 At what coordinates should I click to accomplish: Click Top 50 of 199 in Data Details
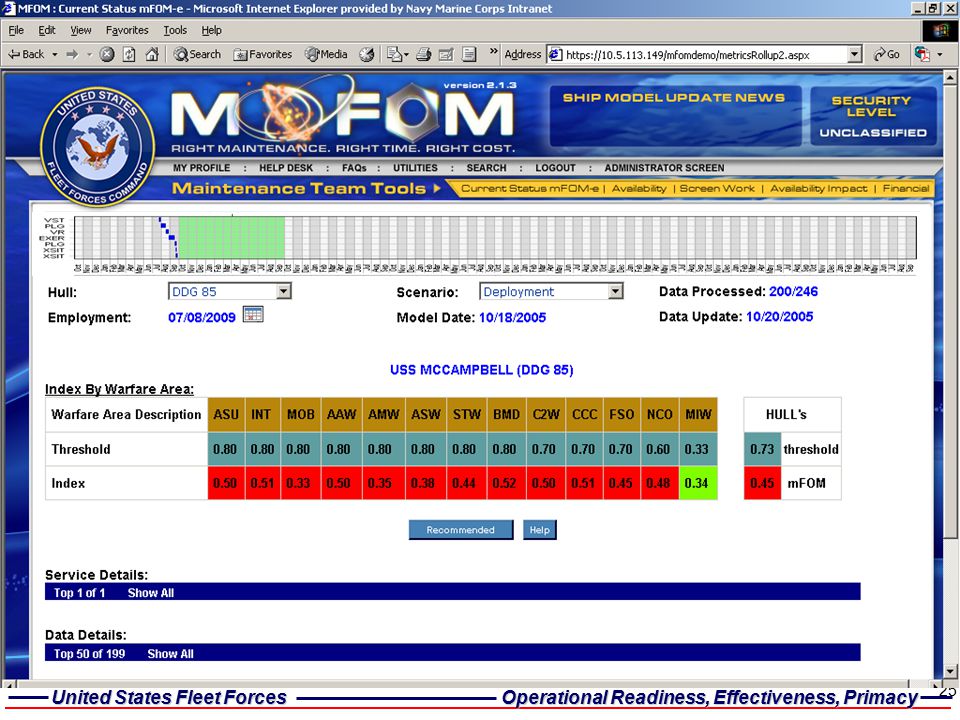(89, 654)
